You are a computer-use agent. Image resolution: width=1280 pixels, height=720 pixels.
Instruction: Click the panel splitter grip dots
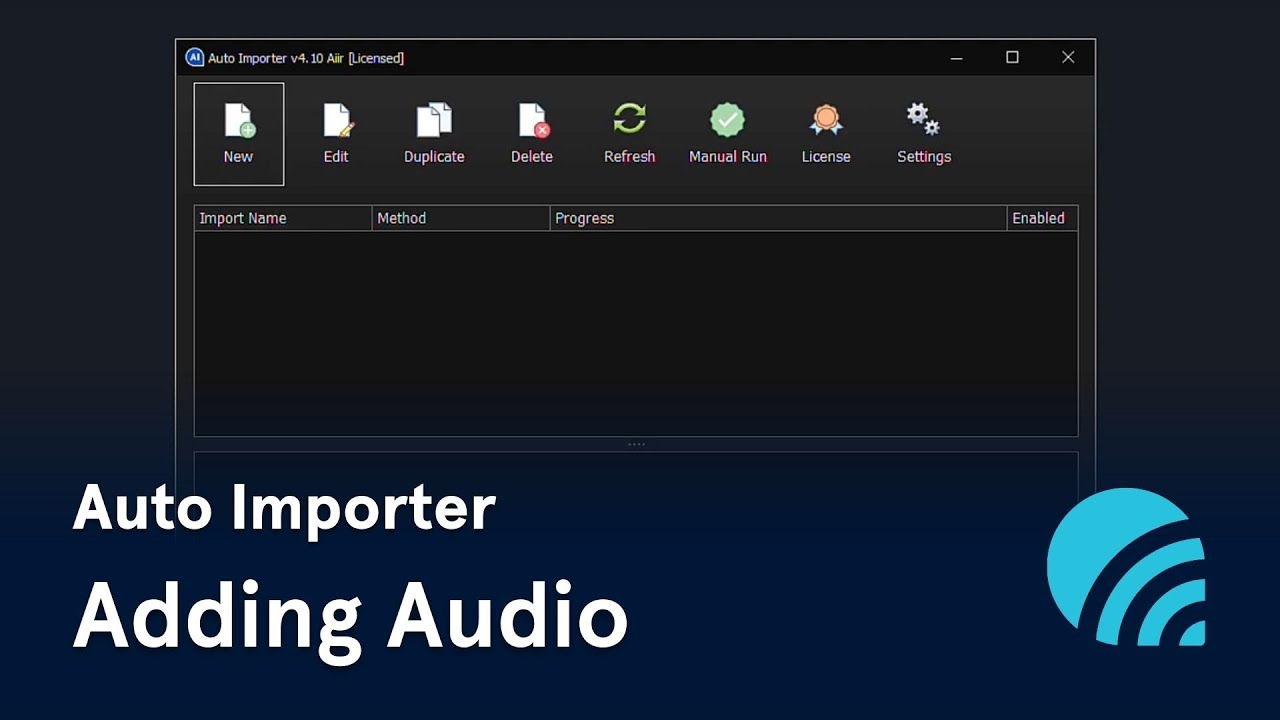(636, 444)
